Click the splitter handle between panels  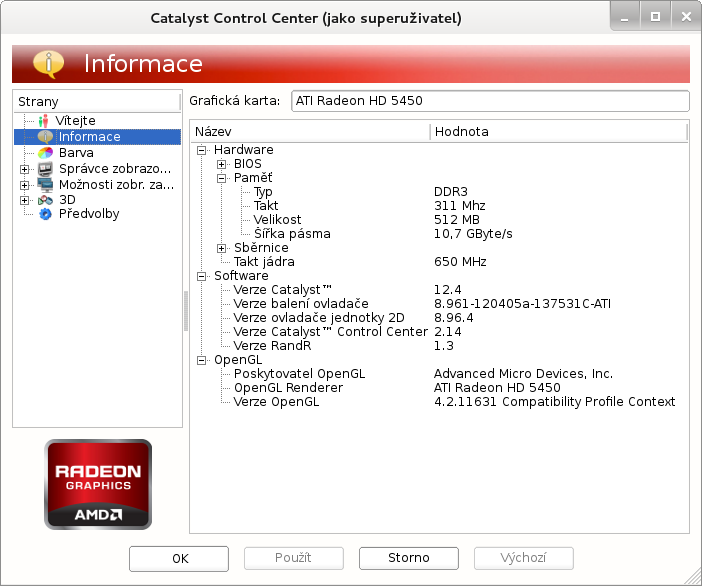pos(186,311)
